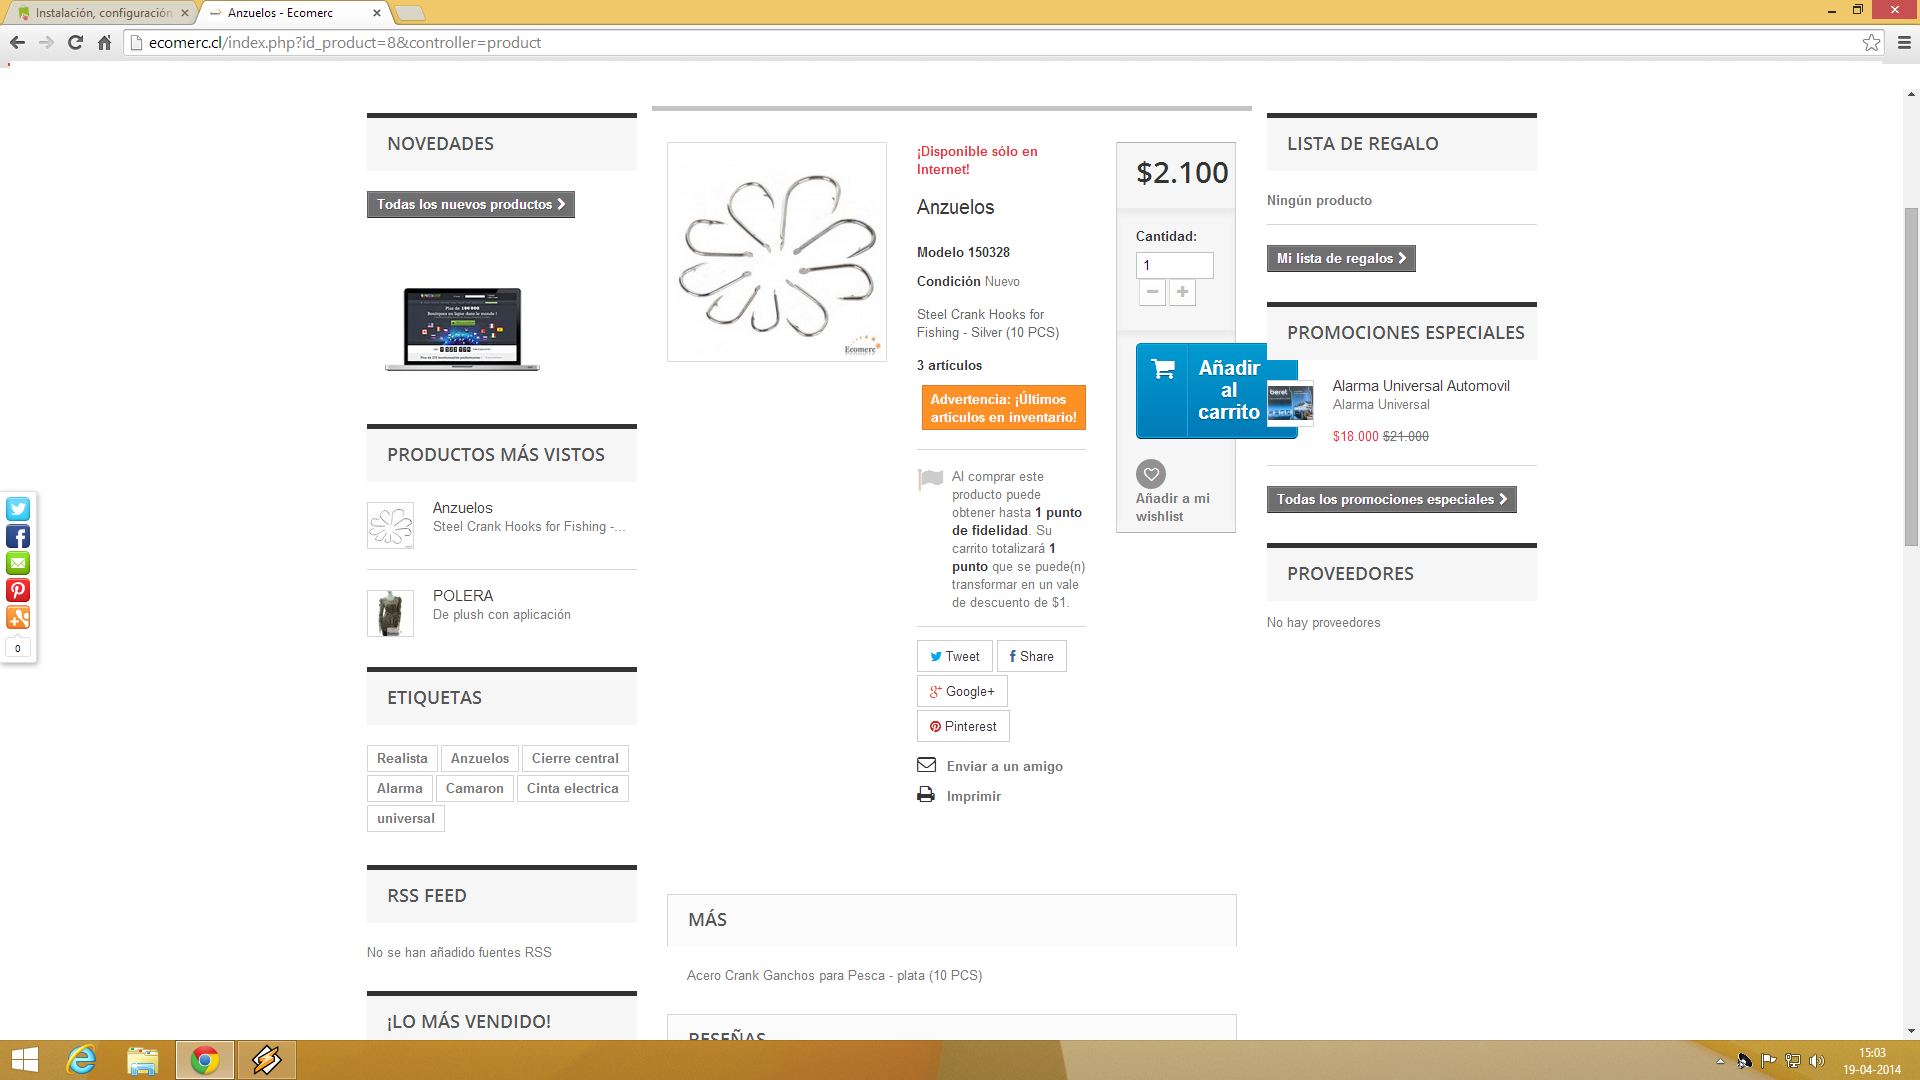Image resolution: width=1920 pixels, height=1080 pixels.
Task: Click the print icon next to Imprimir
Action: tap(926, 795)
